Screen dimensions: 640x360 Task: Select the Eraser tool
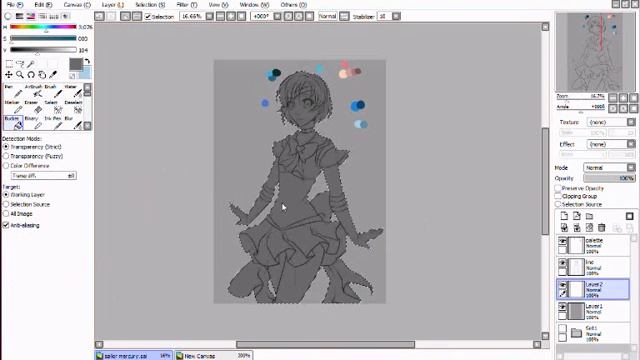coord(33,107)
